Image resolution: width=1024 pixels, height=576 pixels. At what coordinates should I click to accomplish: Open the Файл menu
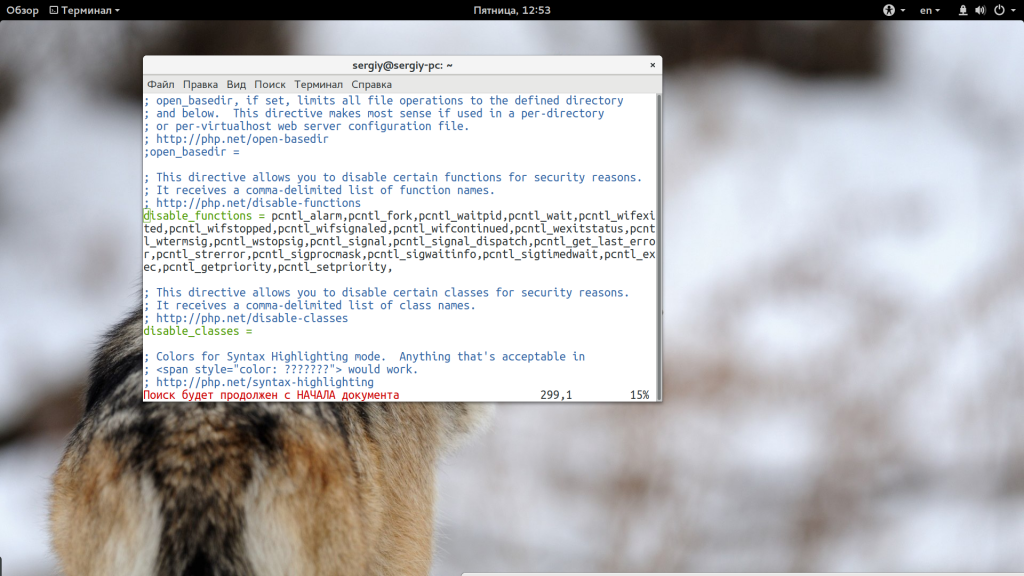(160, 85)
